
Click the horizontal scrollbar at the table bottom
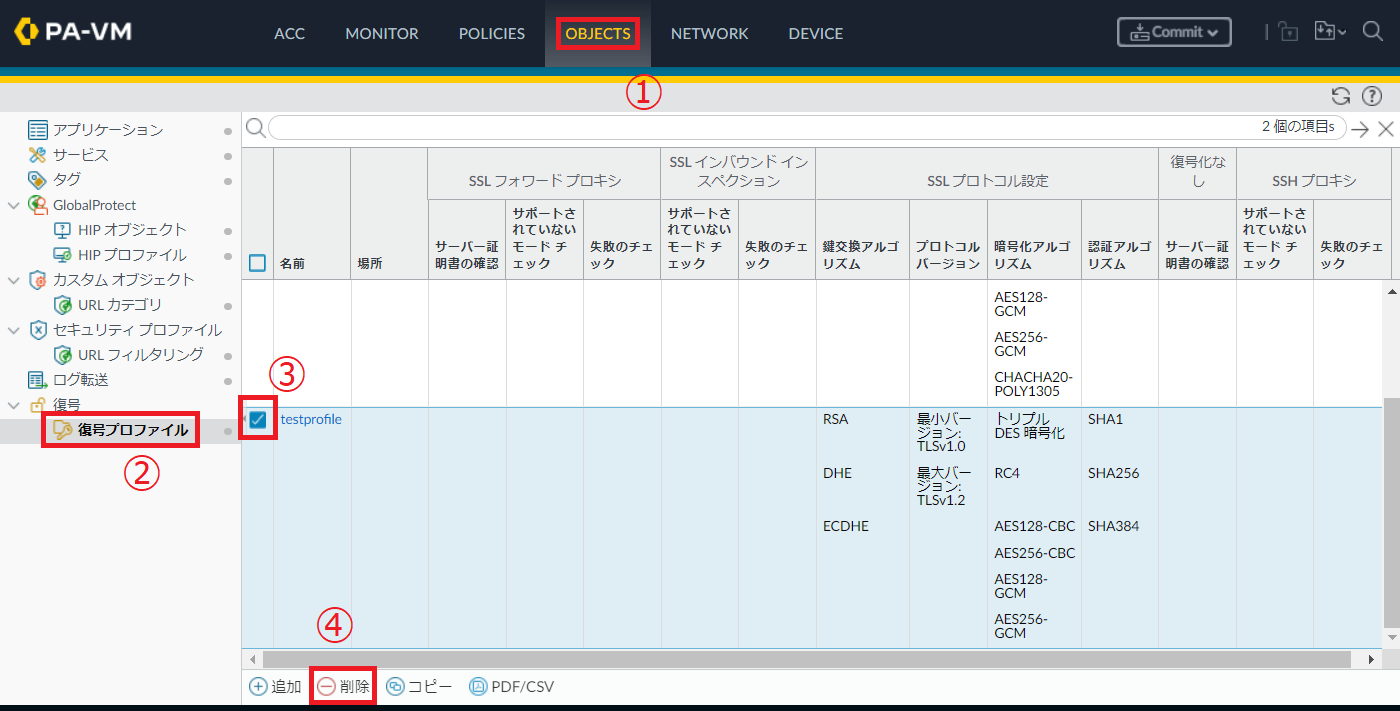(700, 659)
